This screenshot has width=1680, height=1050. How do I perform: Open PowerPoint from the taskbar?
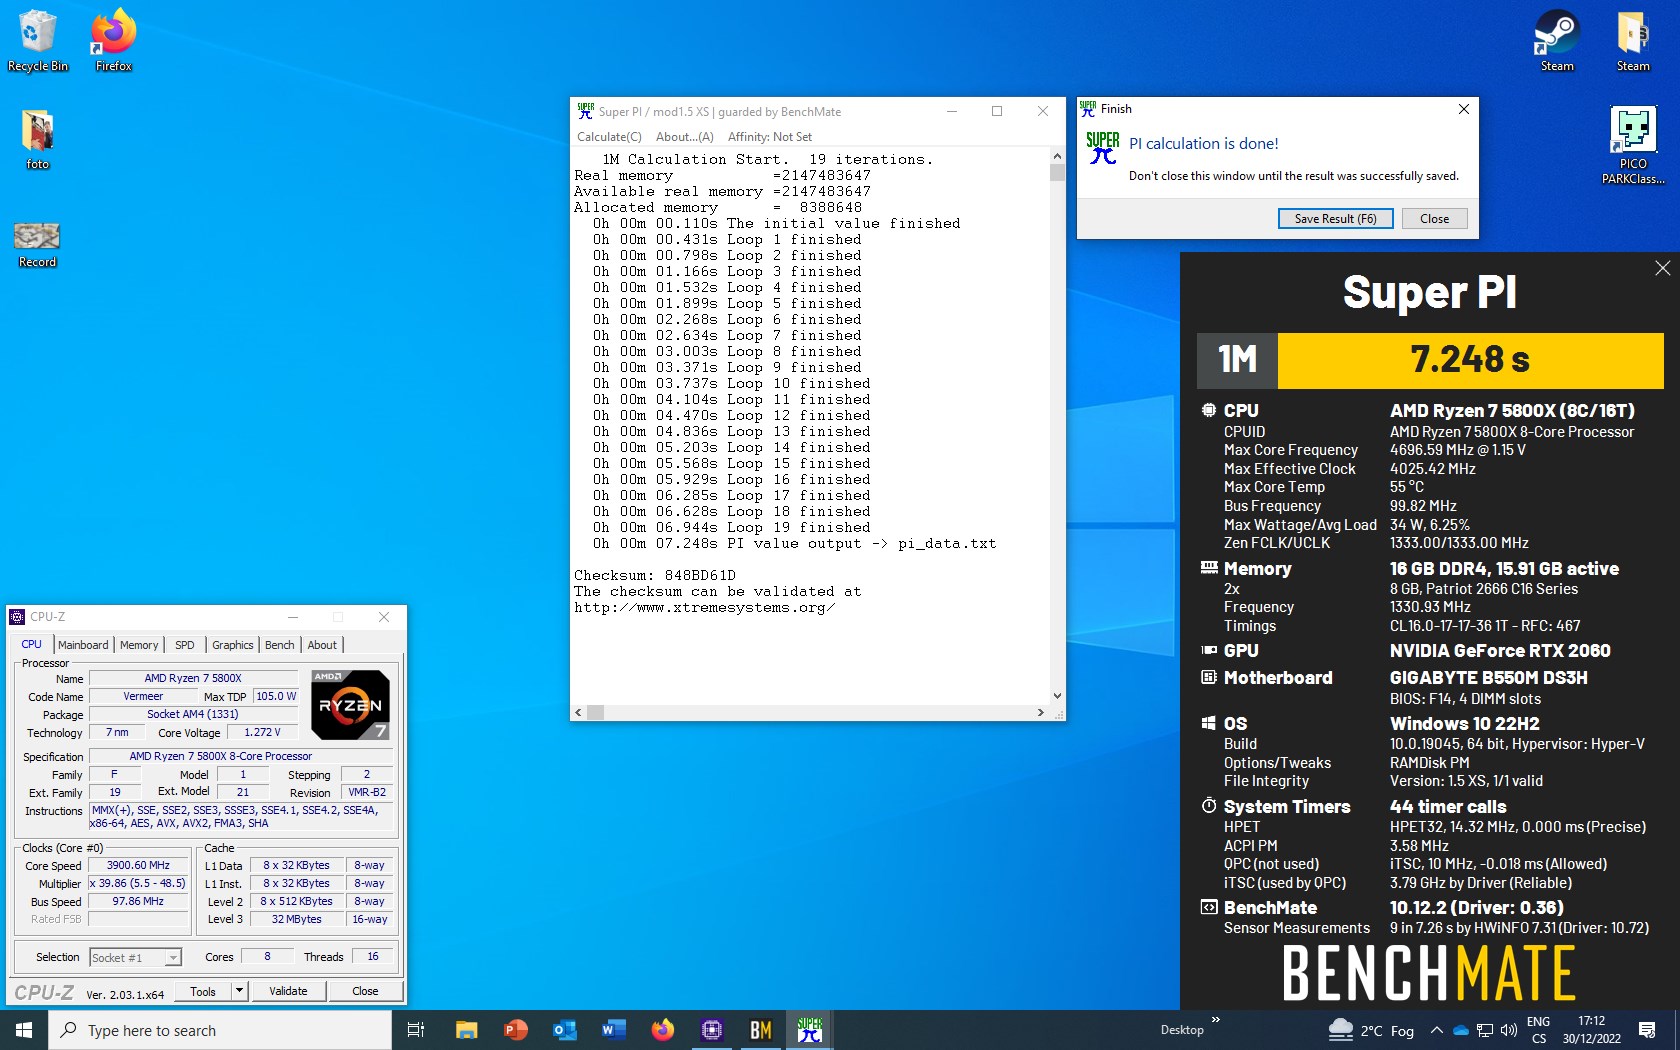515,1030
